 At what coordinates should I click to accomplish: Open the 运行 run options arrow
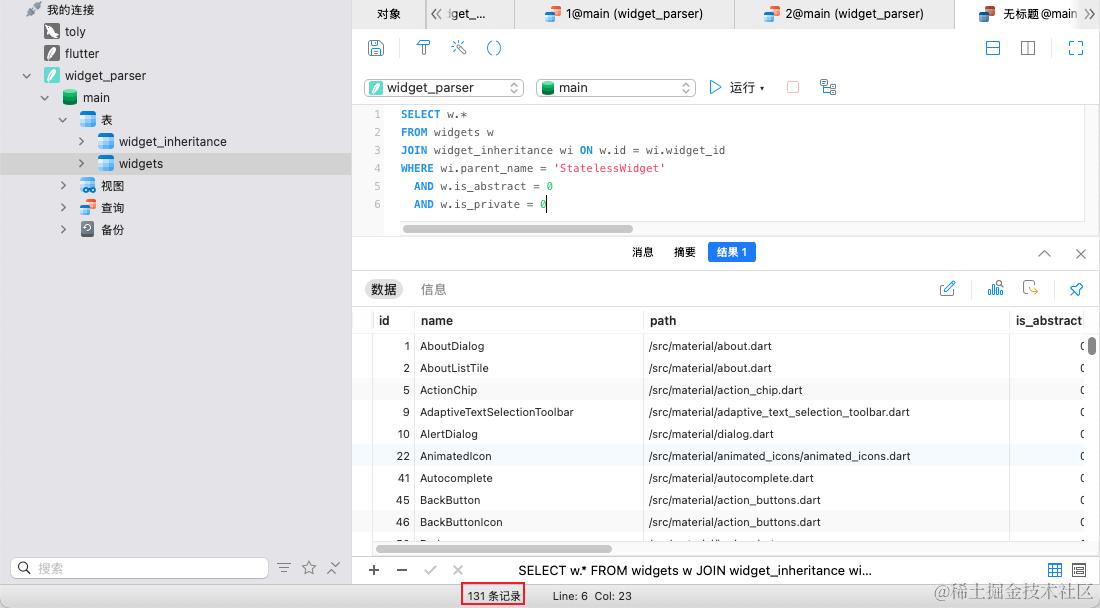[x=763, y=88]
